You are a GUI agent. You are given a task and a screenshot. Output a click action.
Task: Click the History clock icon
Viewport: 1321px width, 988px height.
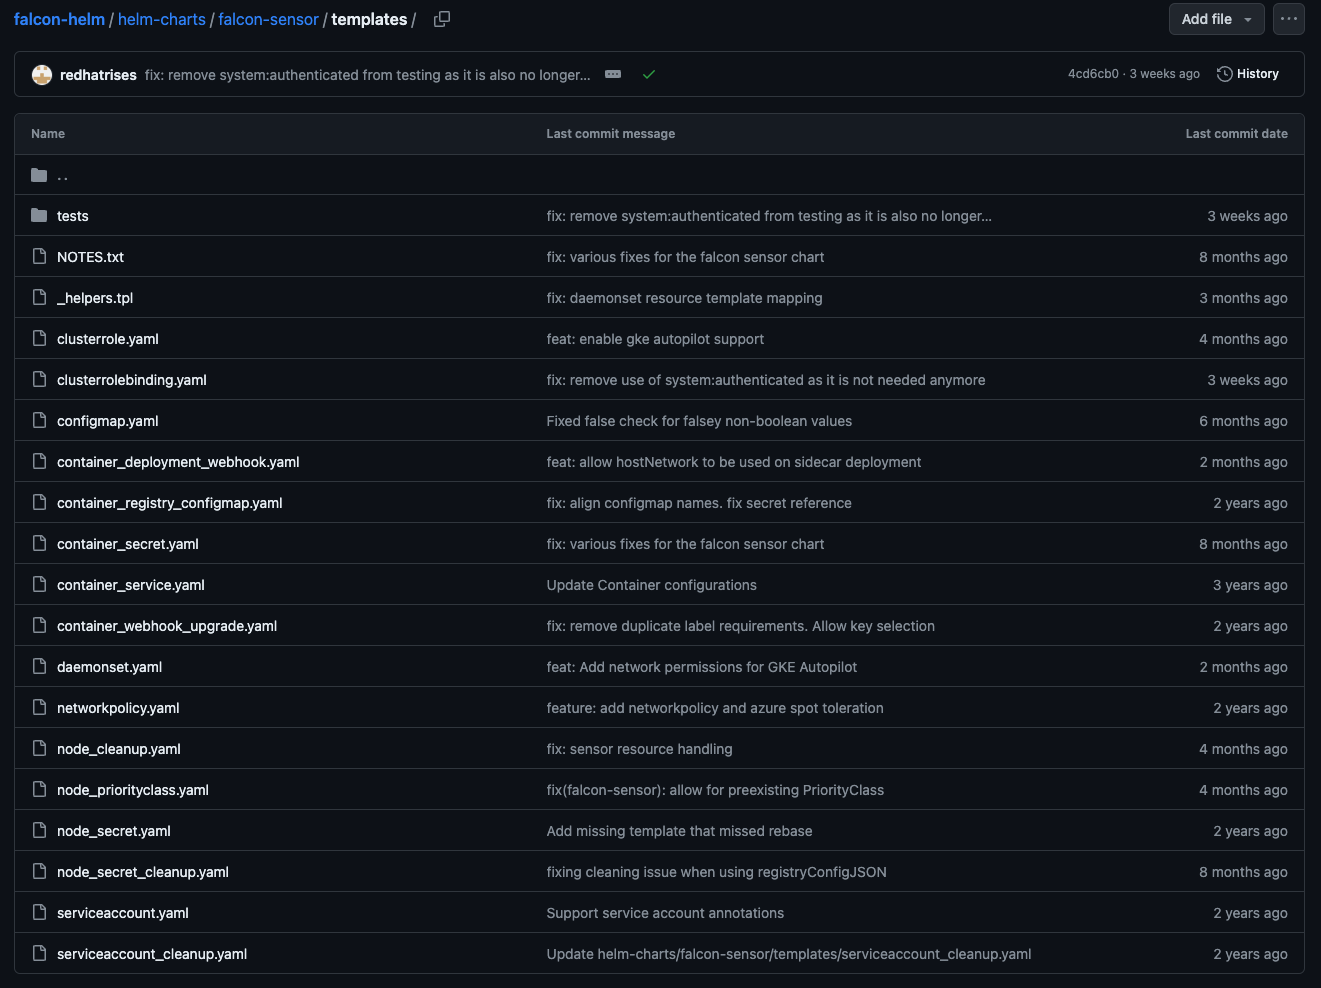point(1224,74)
